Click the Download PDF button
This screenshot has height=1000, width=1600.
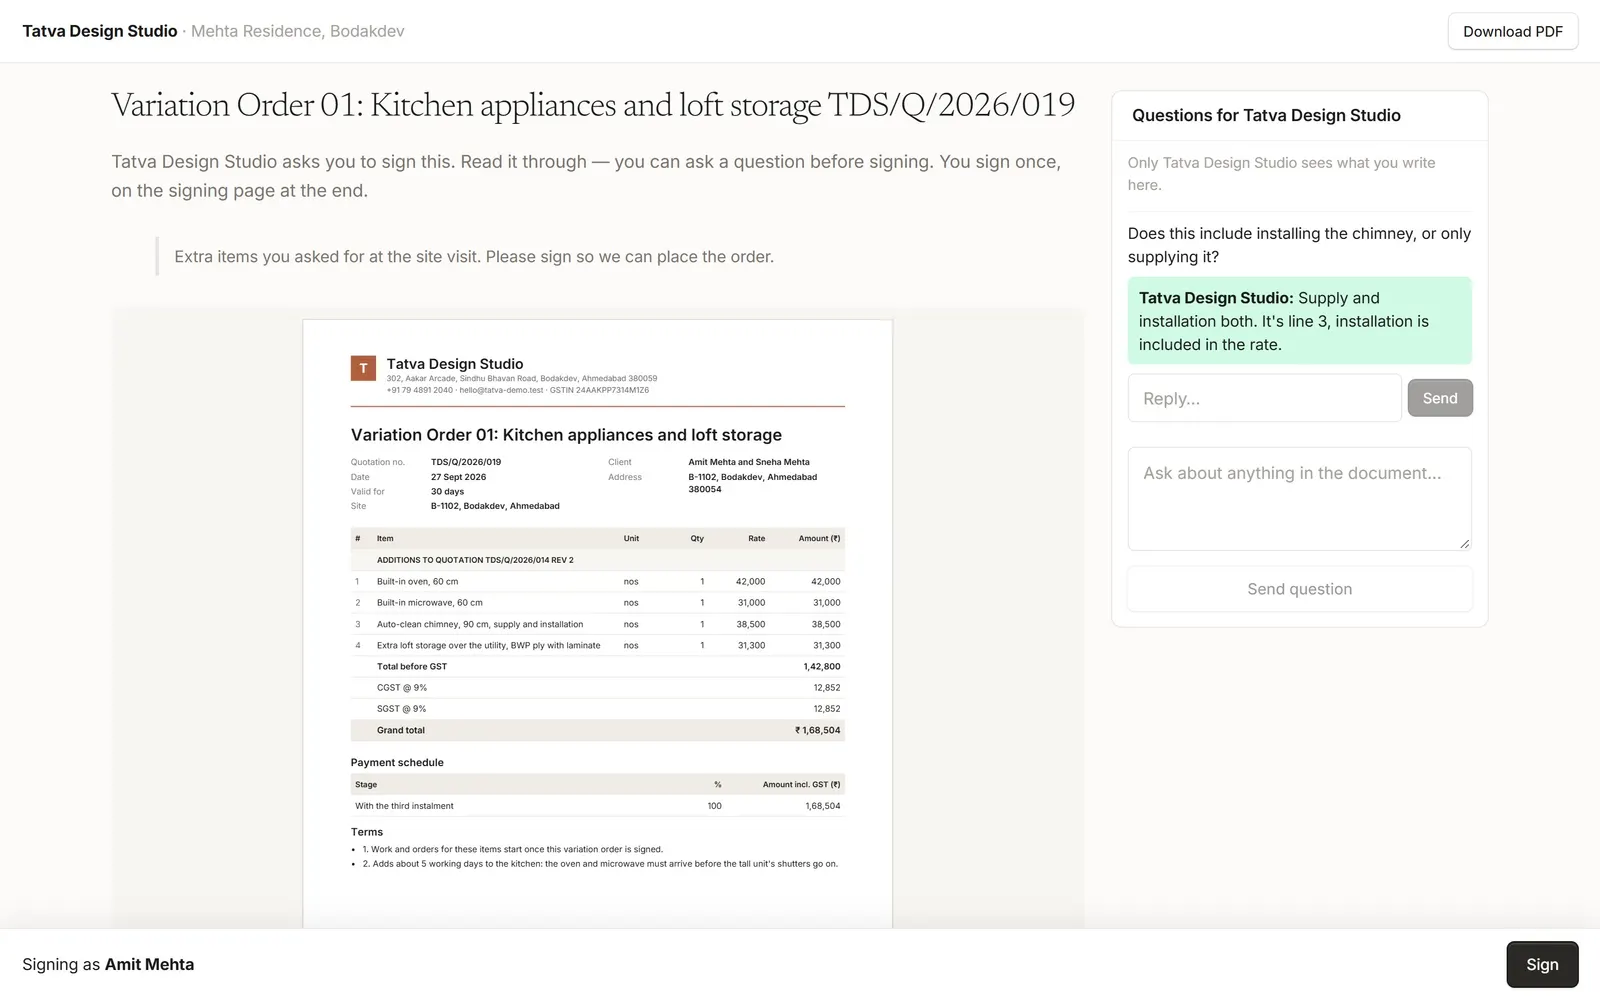point(1512,31)
